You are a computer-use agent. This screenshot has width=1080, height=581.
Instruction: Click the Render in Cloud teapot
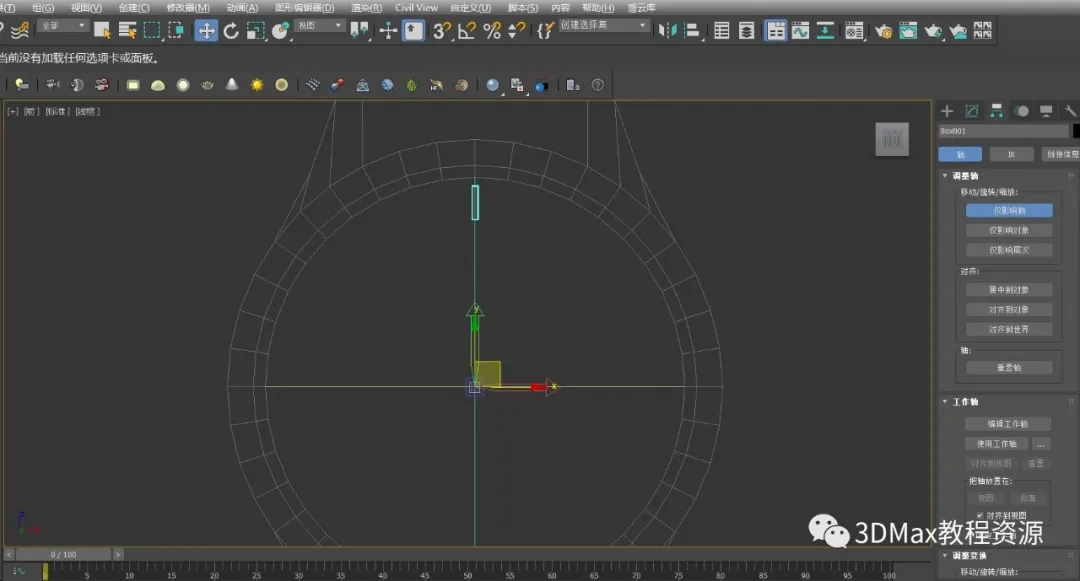(x=958, y=30)
